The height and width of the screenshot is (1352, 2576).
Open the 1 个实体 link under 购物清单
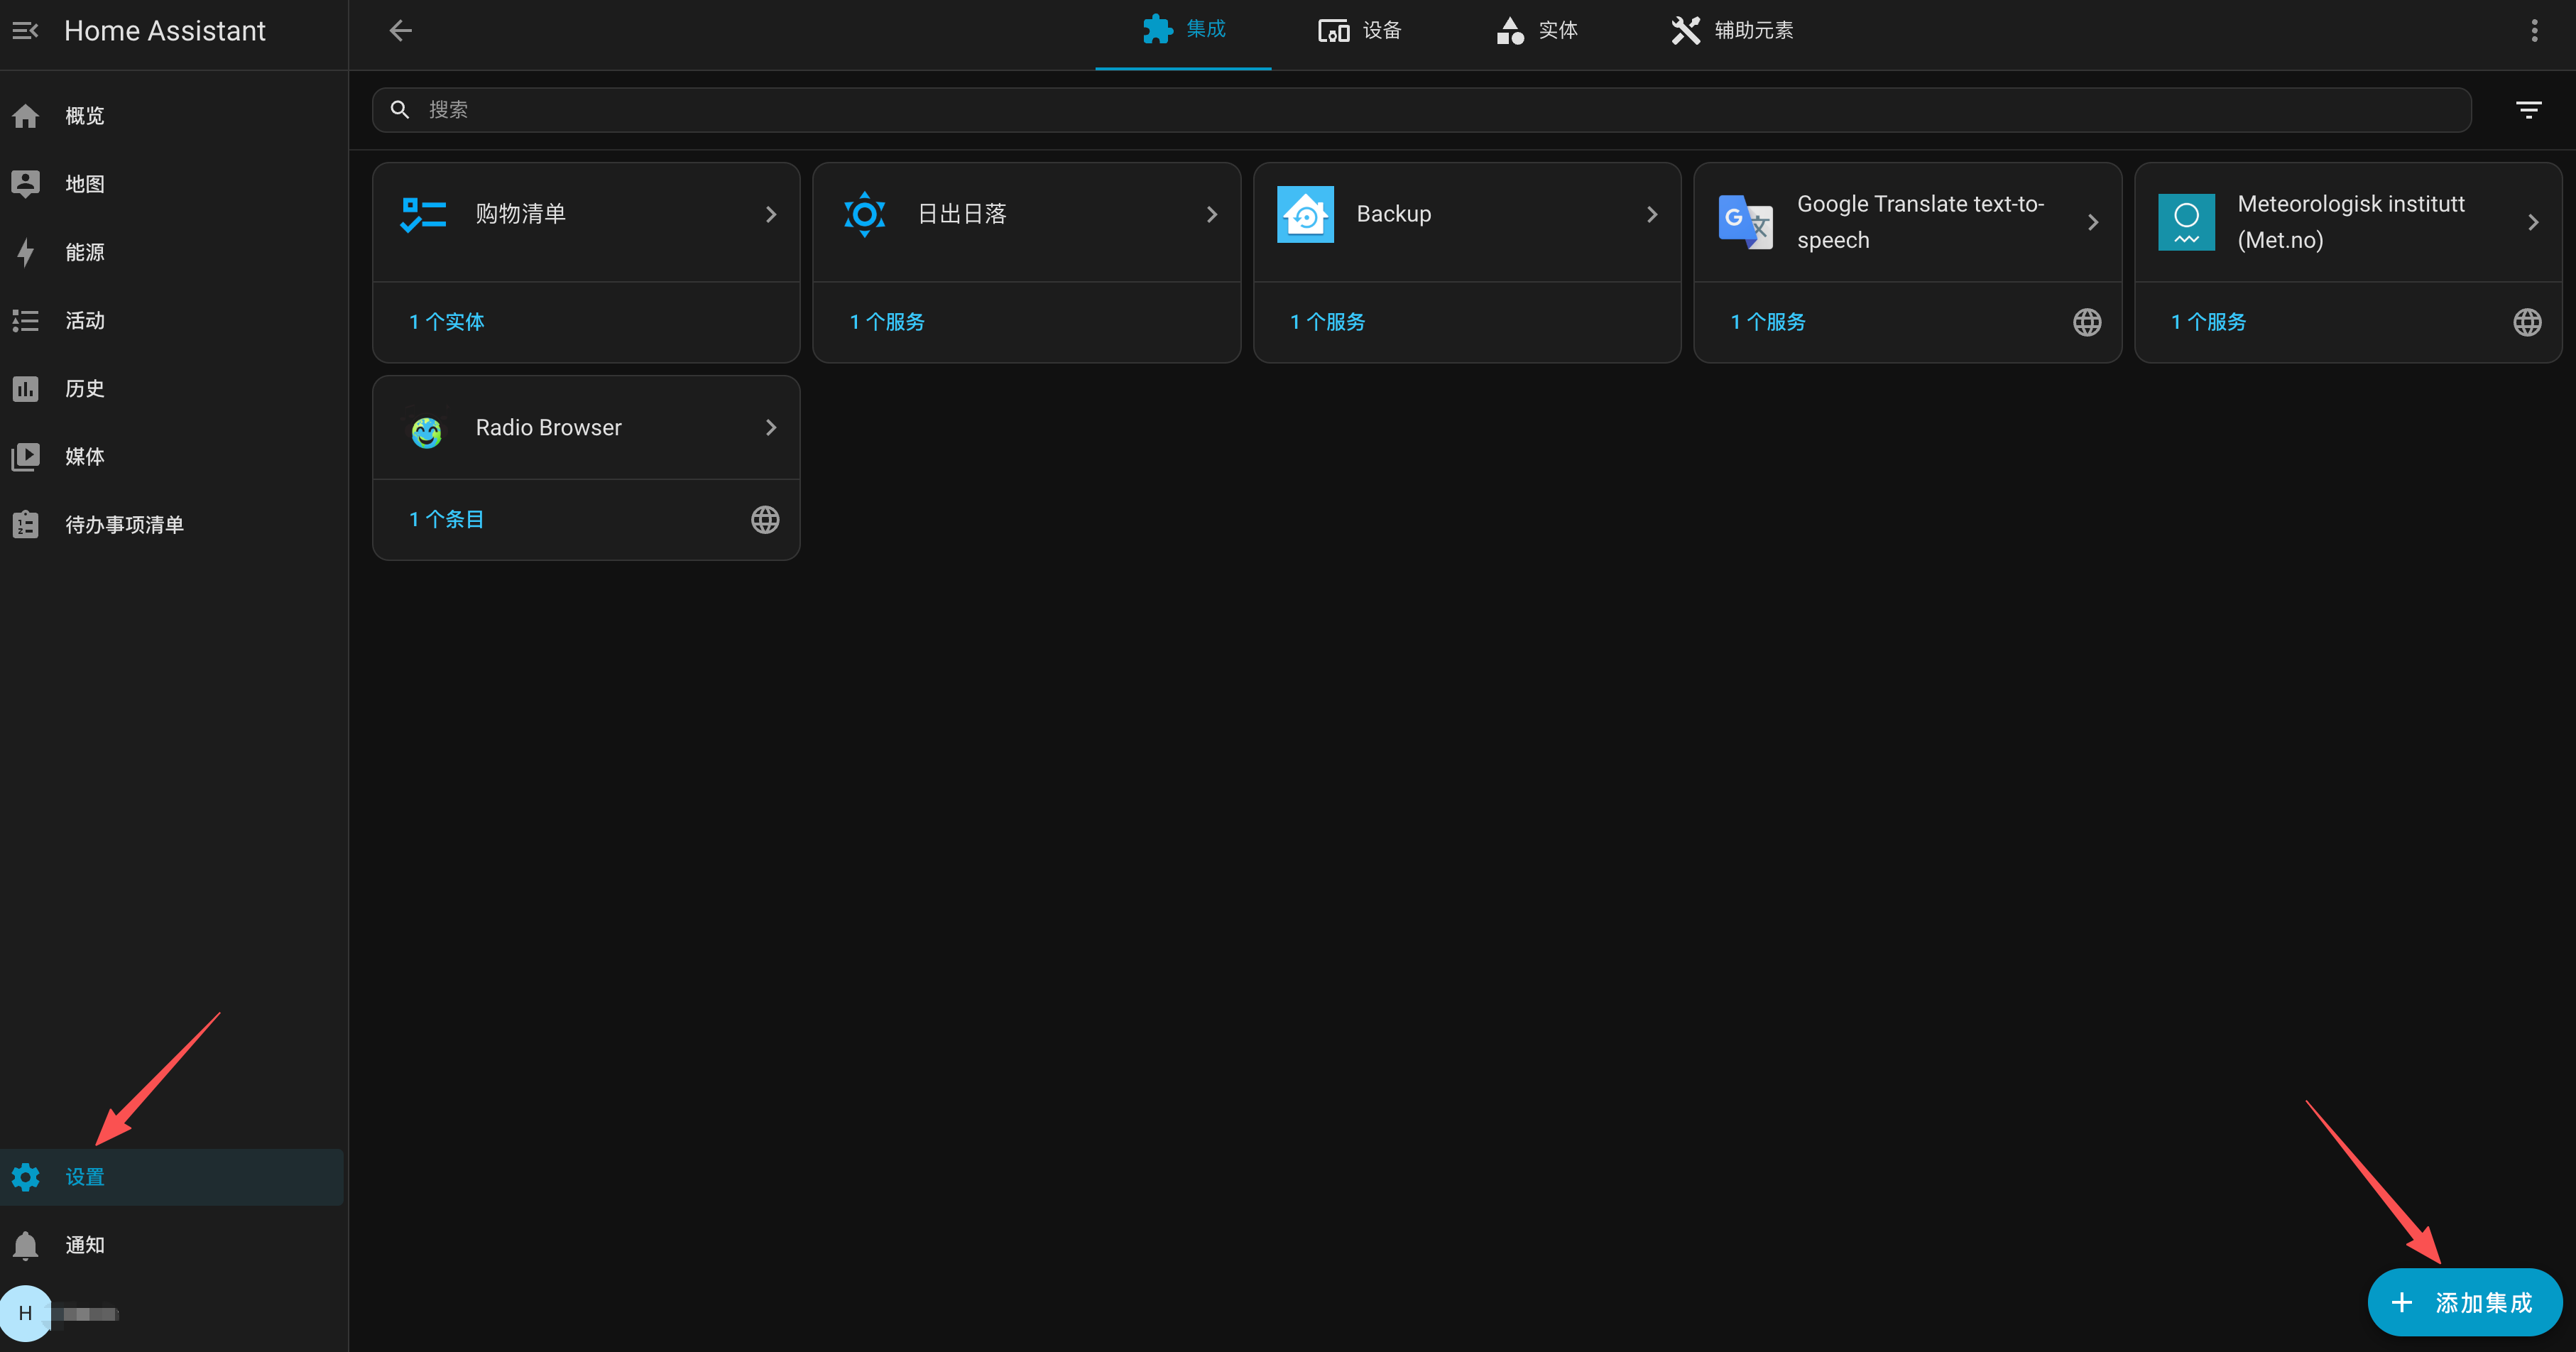(x=445, y=322)
